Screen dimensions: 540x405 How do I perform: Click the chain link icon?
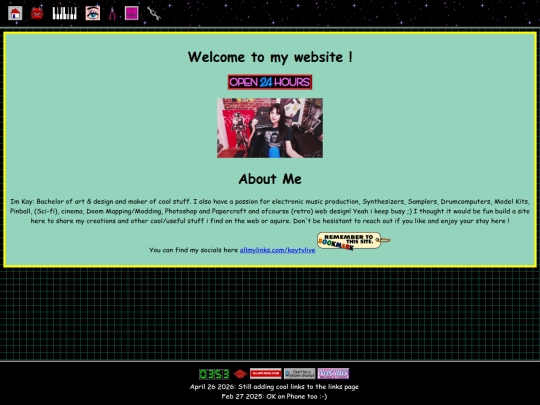(154, 13)
